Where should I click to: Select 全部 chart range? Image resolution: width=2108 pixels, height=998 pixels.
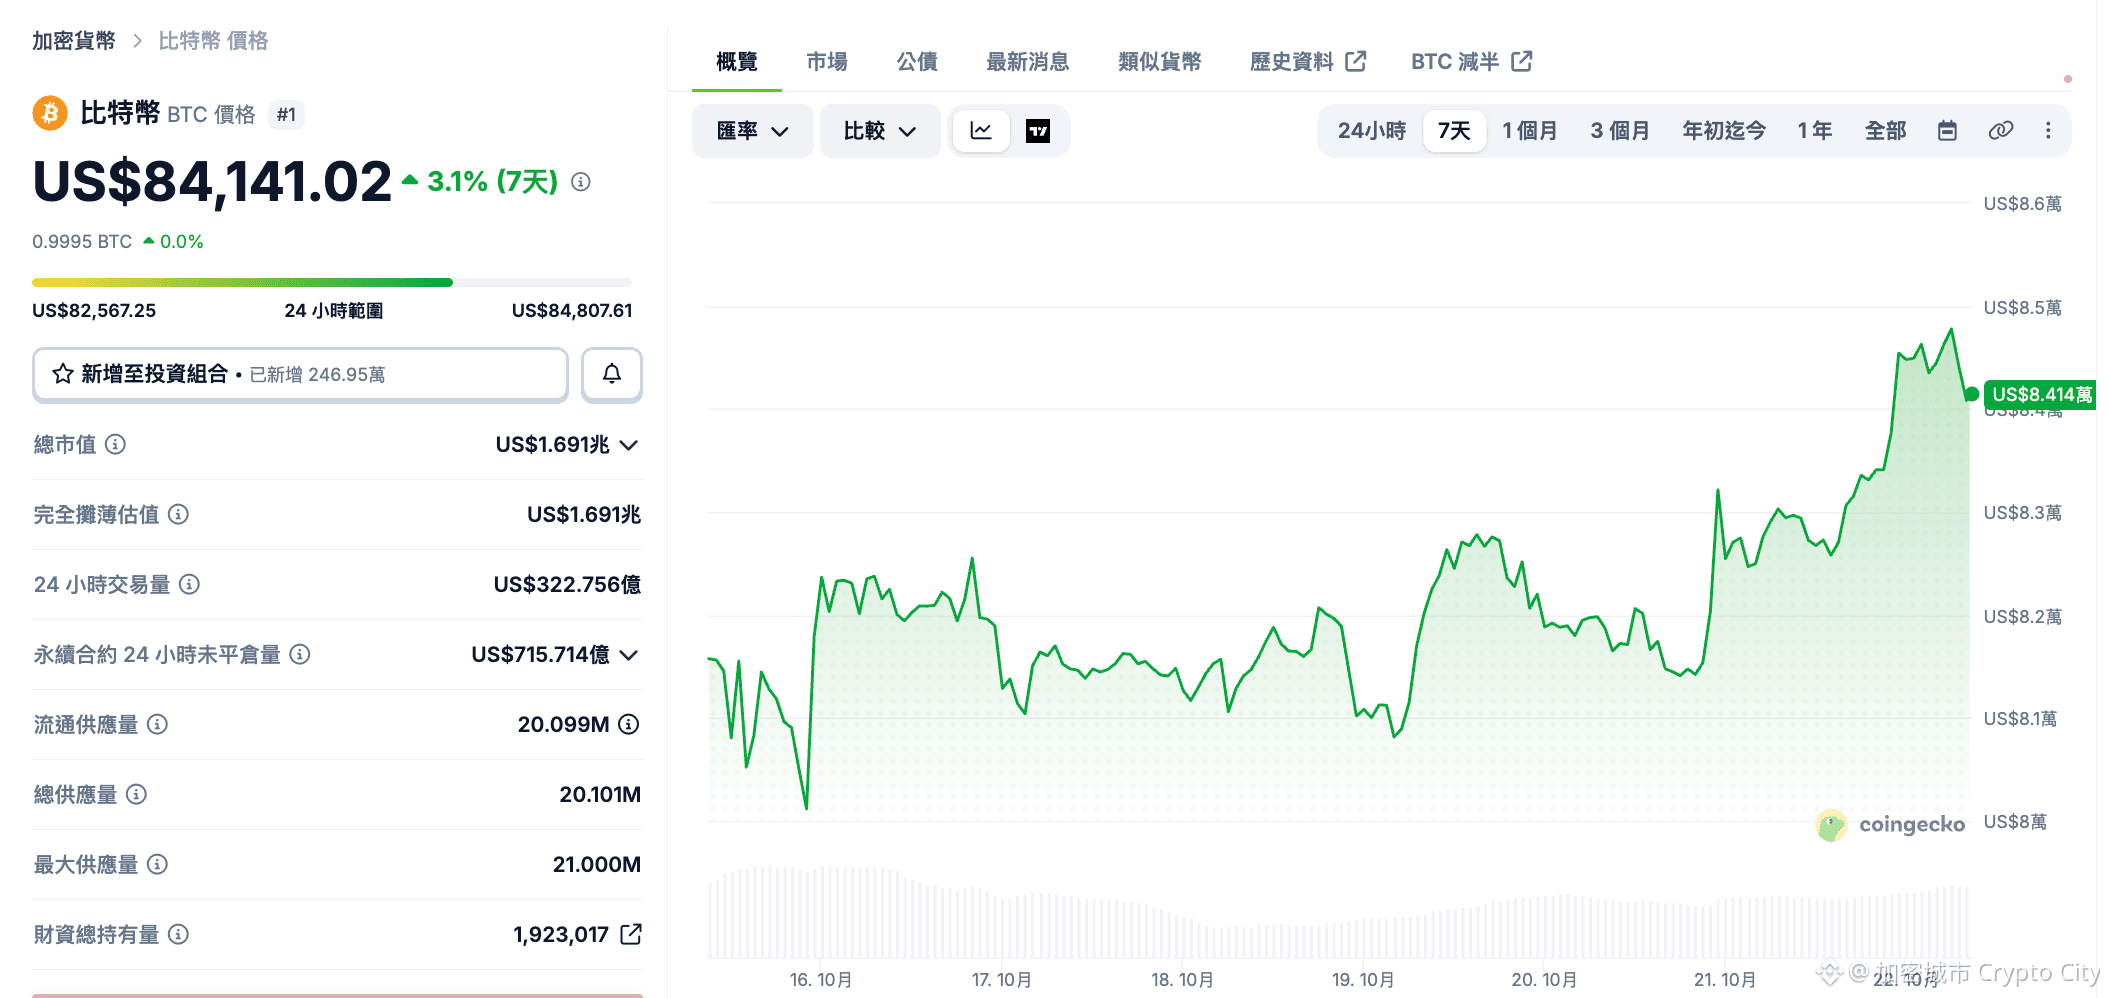click(x=1886, y=131)
